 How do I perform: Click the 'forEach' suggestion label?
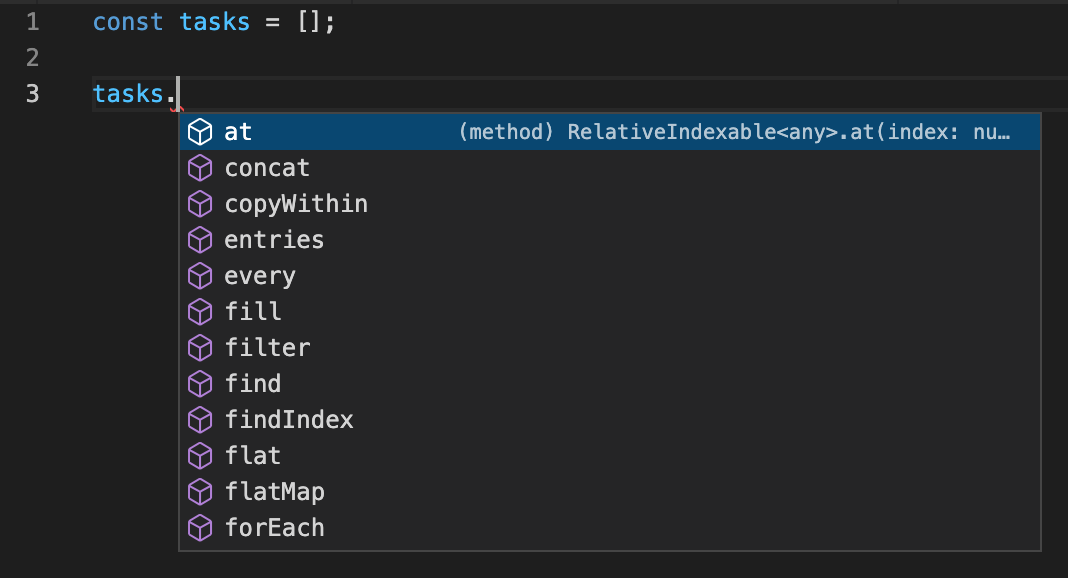(x=275, y=527)
